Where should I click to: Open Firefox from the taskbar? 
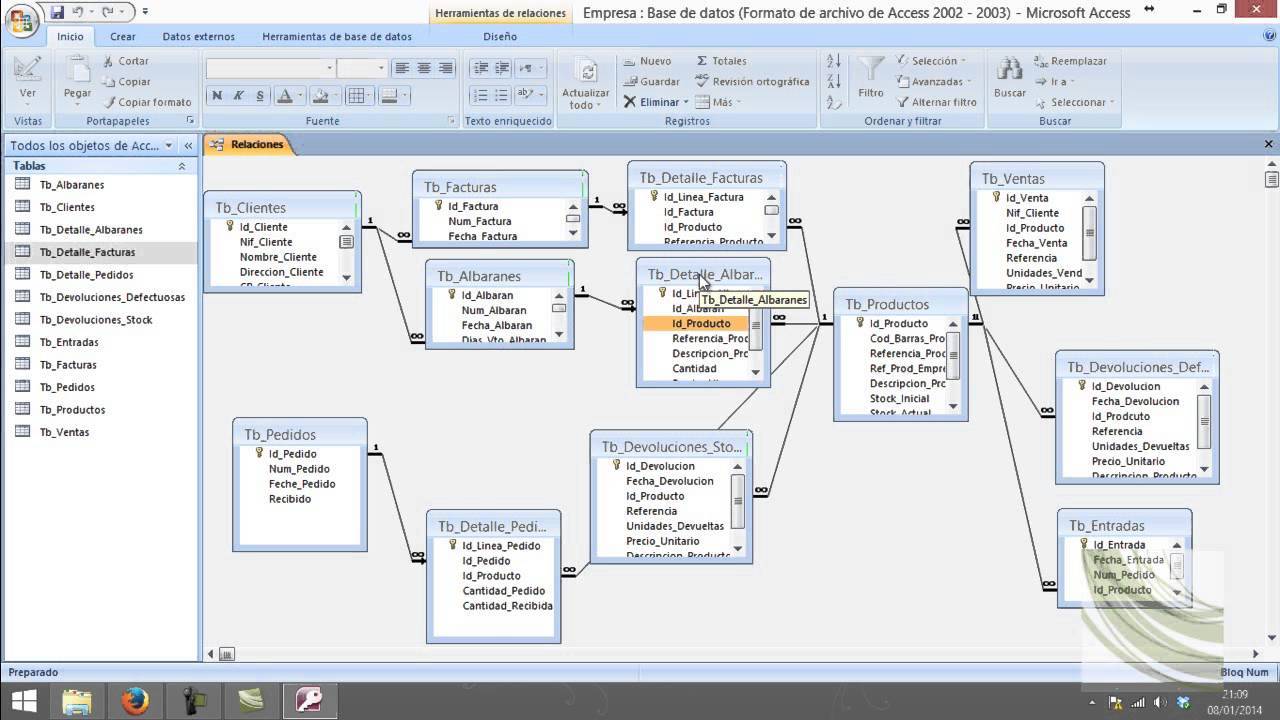coord(134,701)
